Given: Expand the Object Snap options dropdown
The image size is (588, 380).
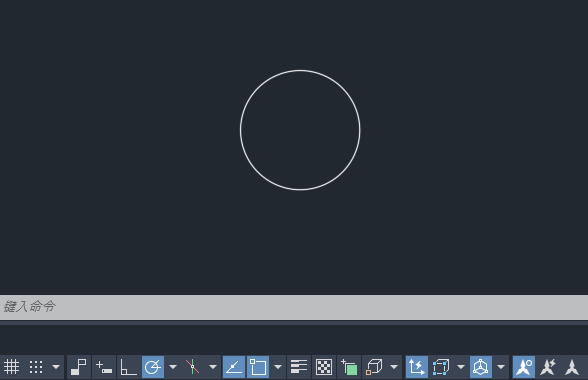Looking at the screenshot, I should [x=278, y=367].
